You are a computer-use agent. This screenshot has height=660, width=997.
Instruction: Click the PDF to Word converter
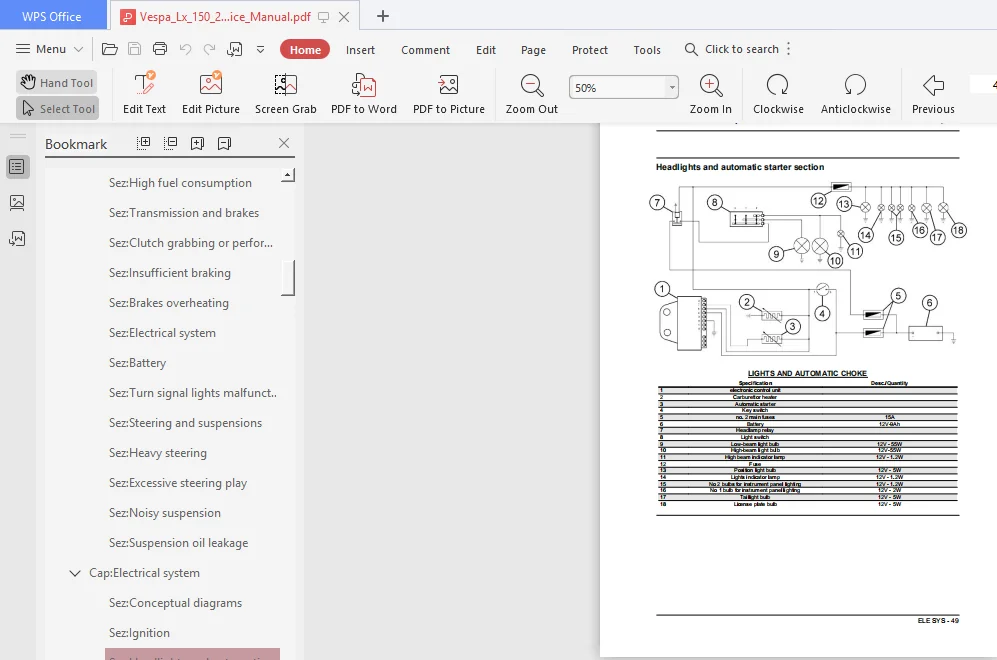(364, 93)
